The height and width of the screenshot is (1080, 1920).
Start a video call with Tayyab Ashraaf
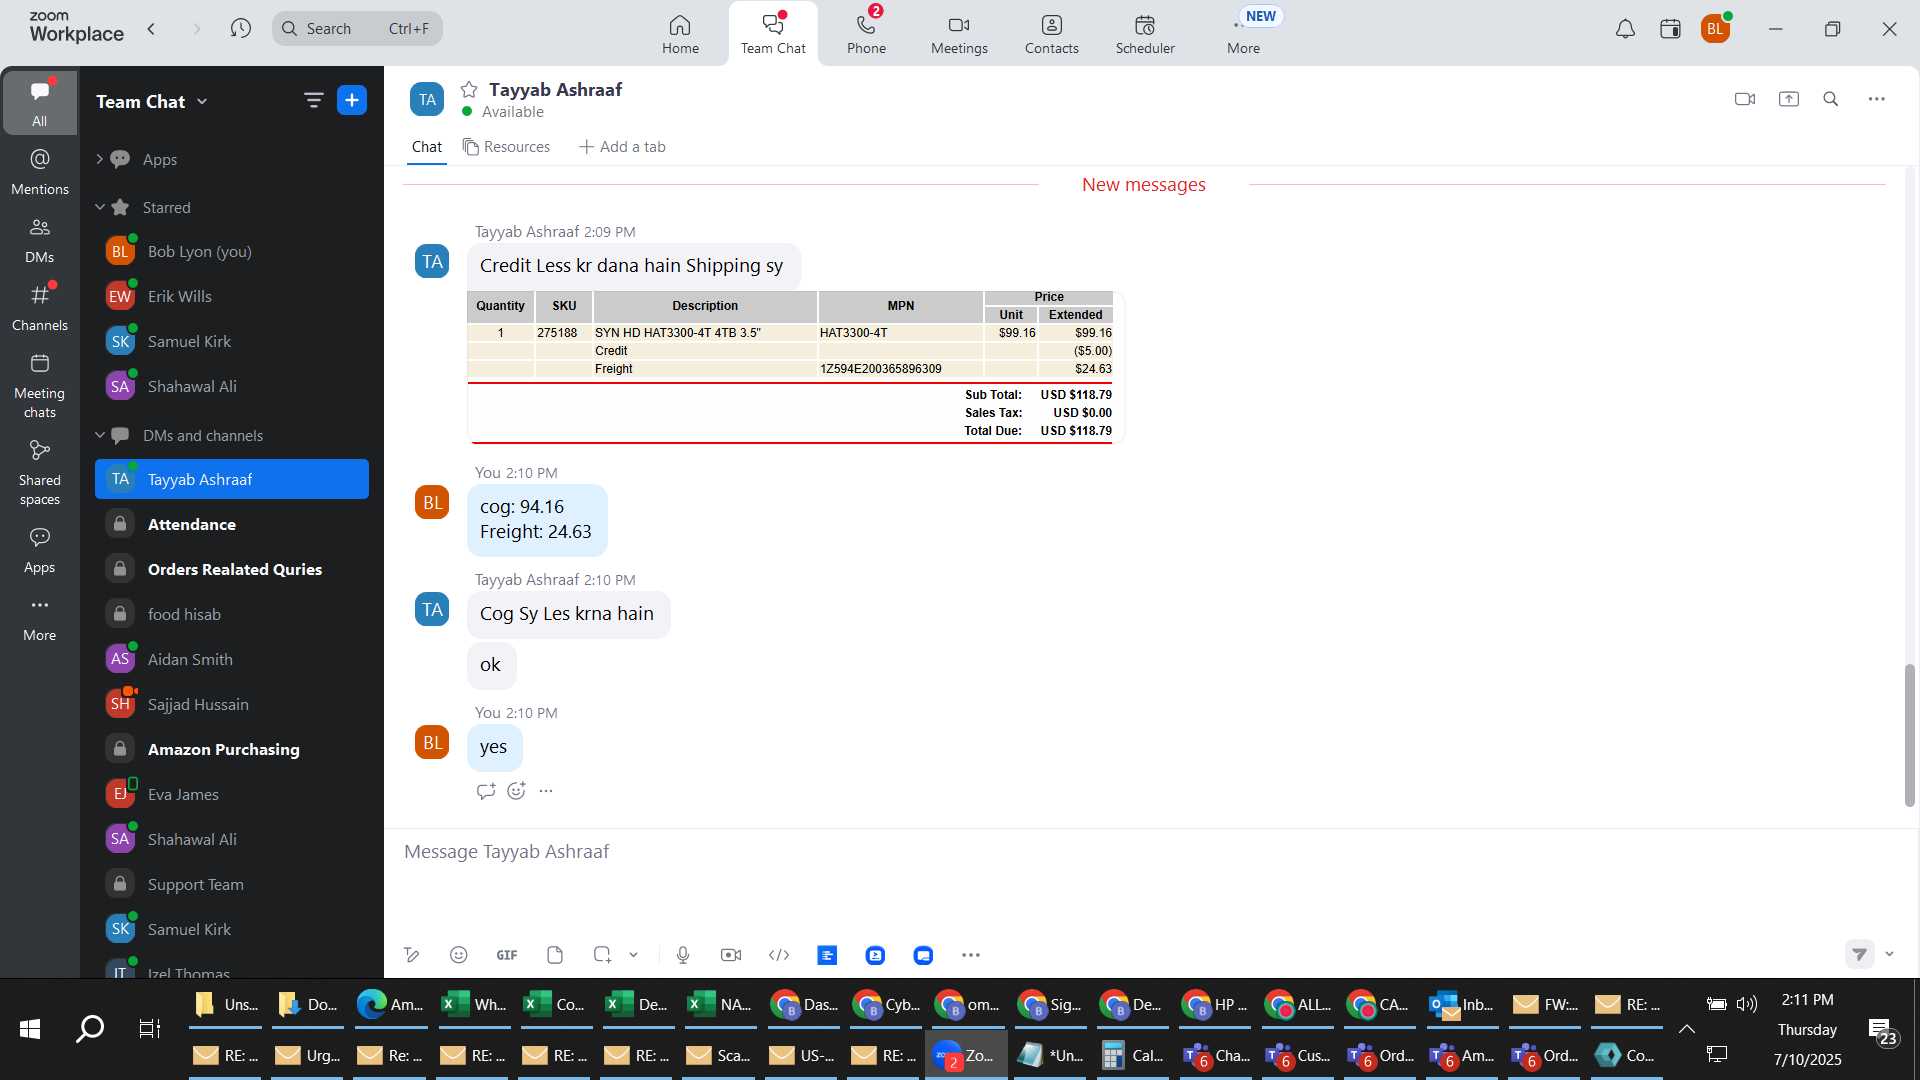1745,99
